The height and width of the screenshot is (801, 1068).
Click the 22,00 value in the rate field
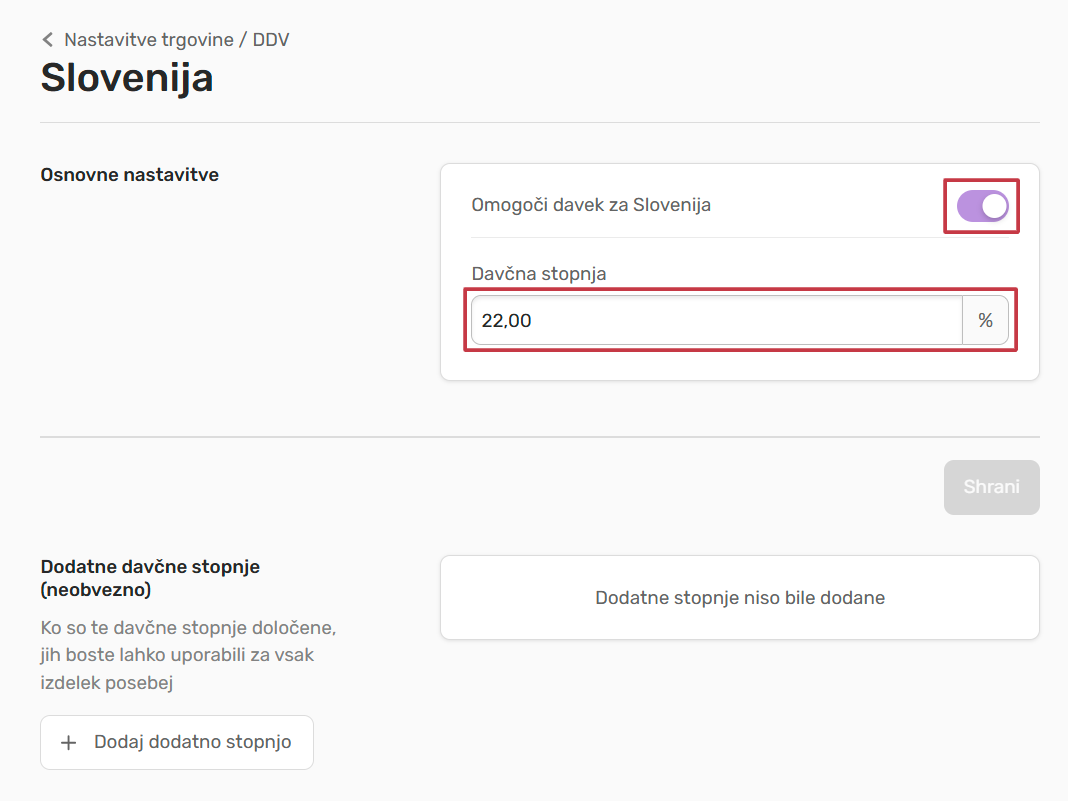(507, 321)
